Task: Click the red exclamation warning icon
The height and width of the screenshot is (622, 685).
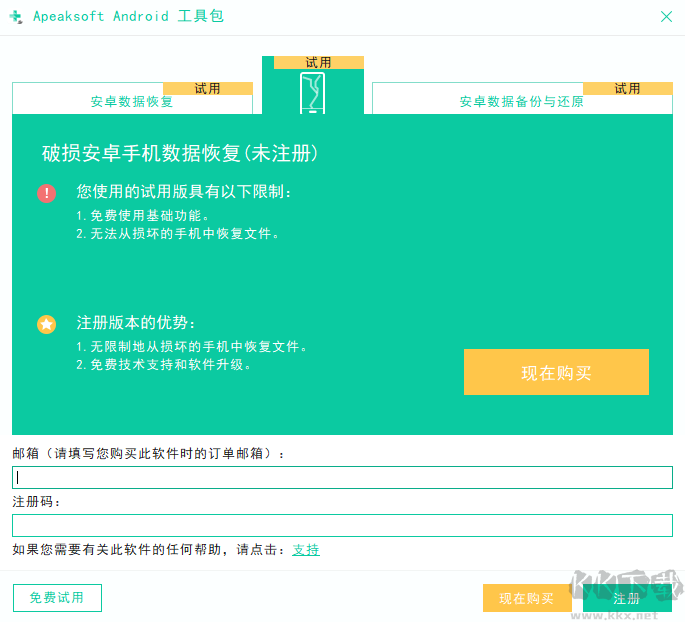Action: [x=46, y=194]
